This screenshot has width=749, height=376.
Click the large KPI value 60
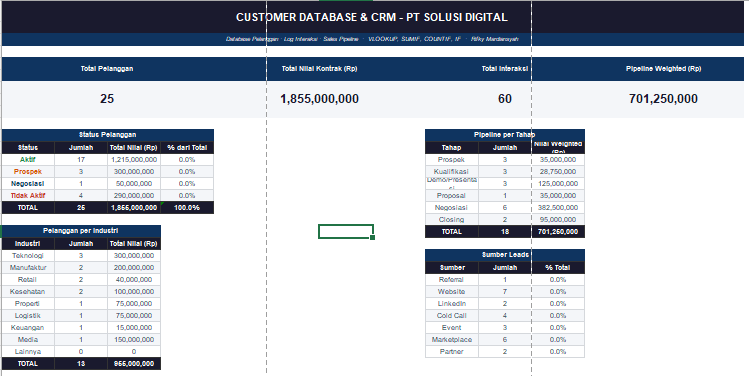505,99
